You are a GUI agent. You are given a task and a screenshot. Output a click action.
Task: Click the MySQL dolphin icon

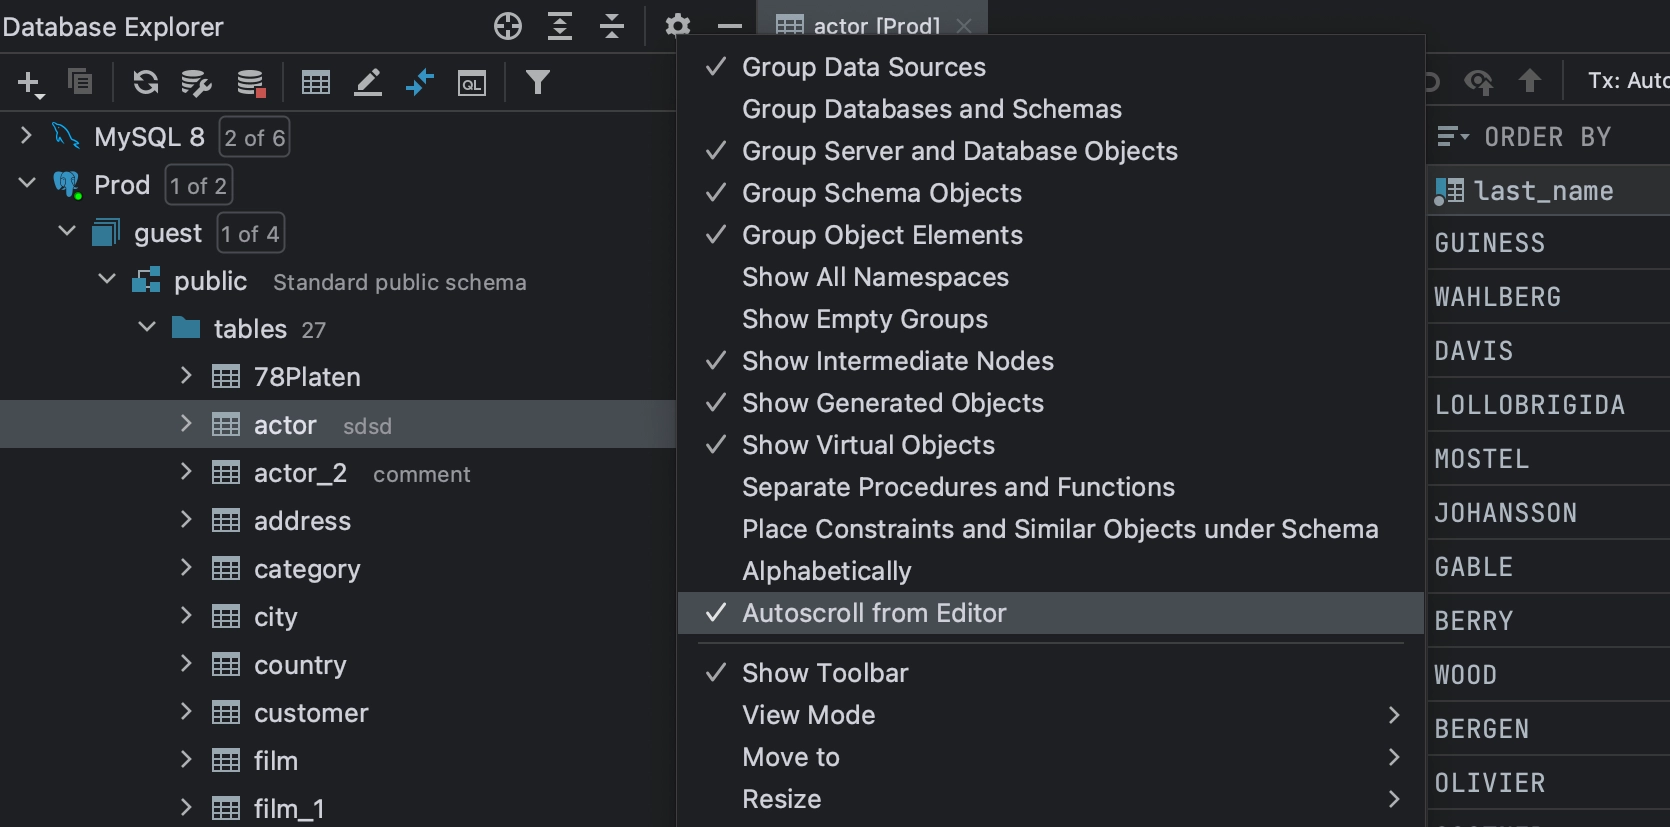click(66, 136)
